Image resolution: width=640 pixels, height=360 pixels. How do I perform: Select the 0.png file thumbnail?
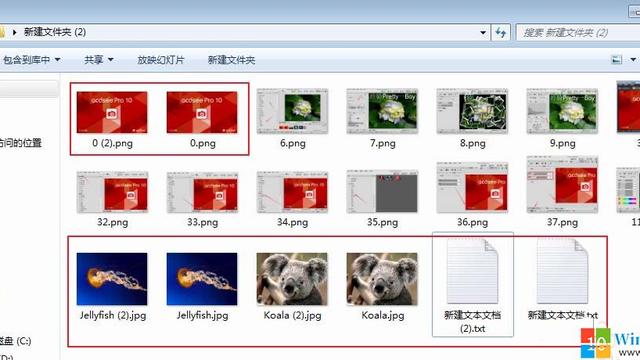tap(202, 112)
